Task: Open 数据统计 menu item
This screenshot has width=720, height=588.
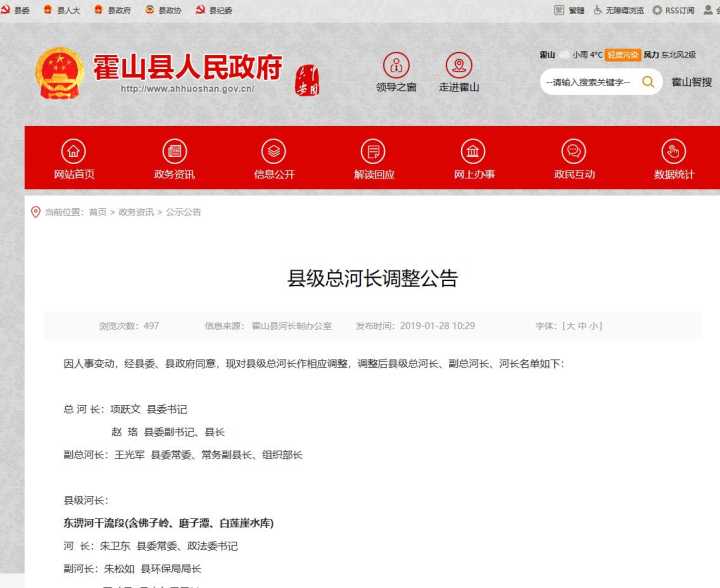Action: tap(674, 159)
